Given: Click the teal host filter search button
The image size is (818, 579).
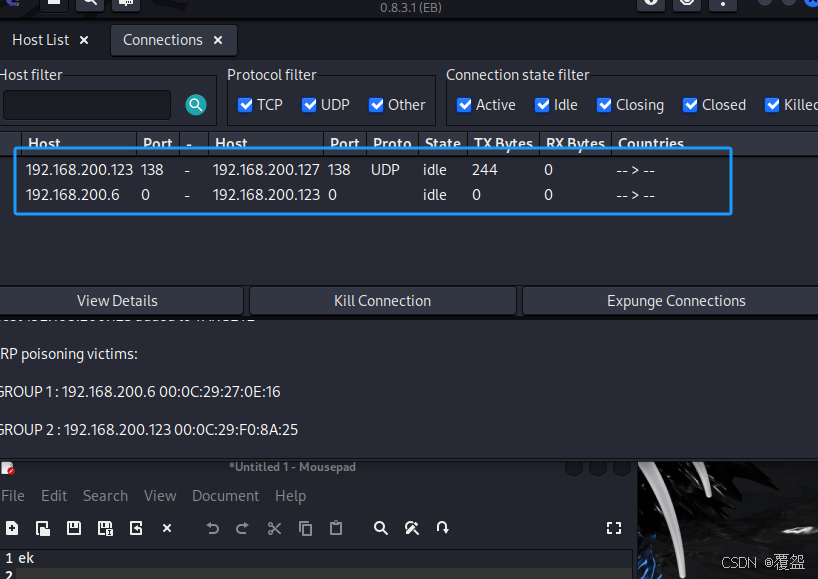Looking at the screenshot, I should point(196,105).
